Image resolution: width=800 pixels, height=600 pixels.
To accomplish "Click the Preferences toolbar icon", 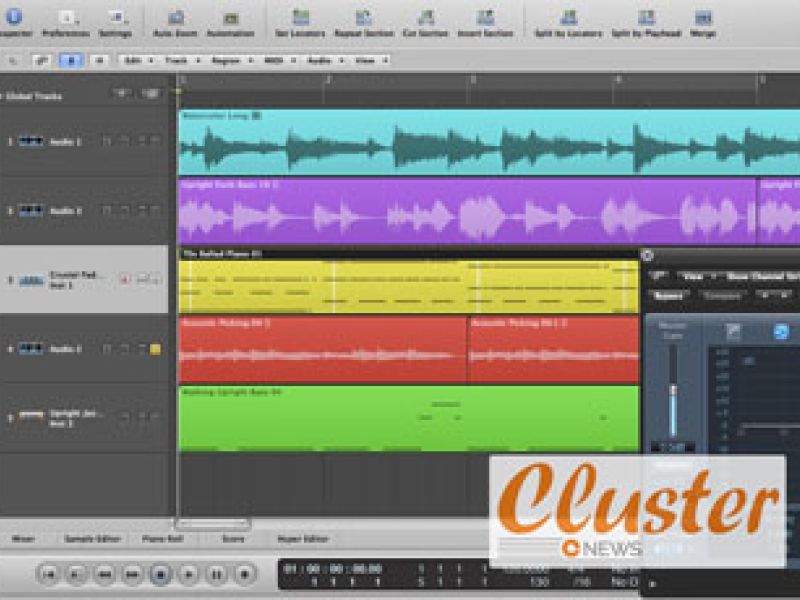I will [66, 18].
